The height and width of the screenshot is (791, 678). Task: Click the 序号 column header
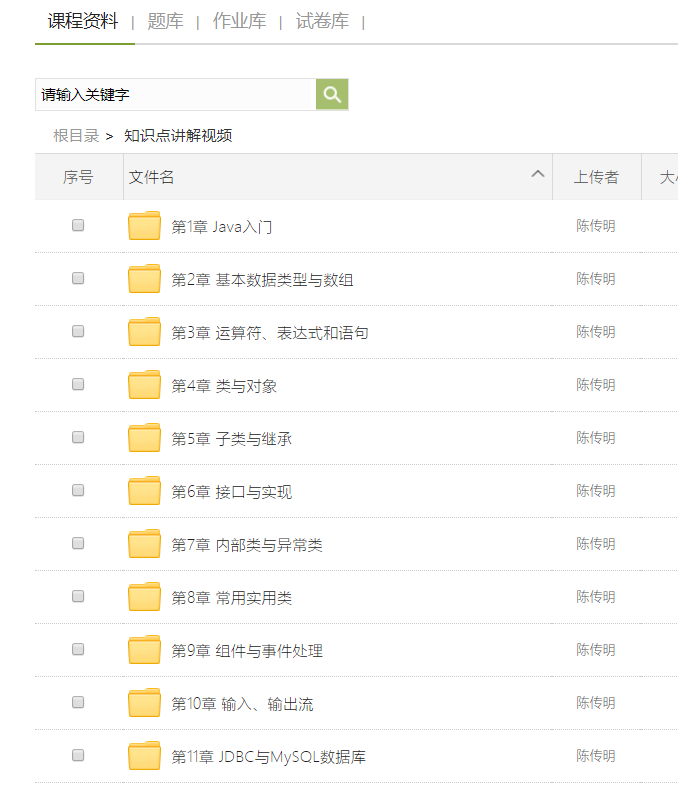(x=78, y=177)
